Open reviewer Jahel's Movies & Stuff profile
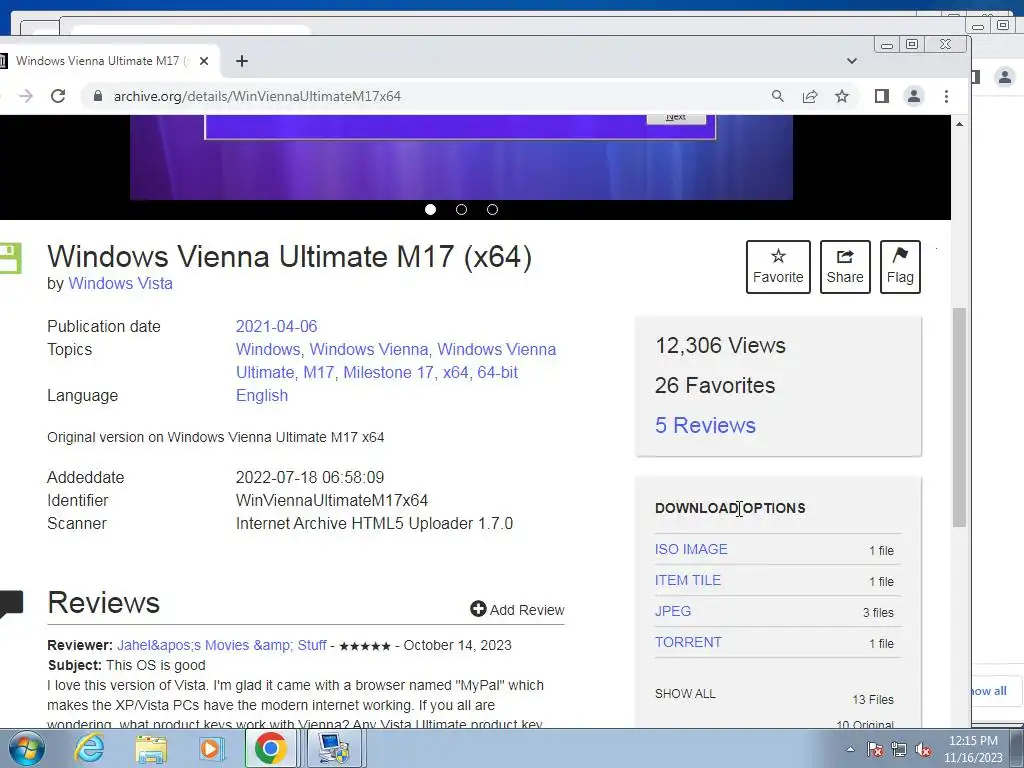Screen dimensions: 1024x768 pos(221,645)
